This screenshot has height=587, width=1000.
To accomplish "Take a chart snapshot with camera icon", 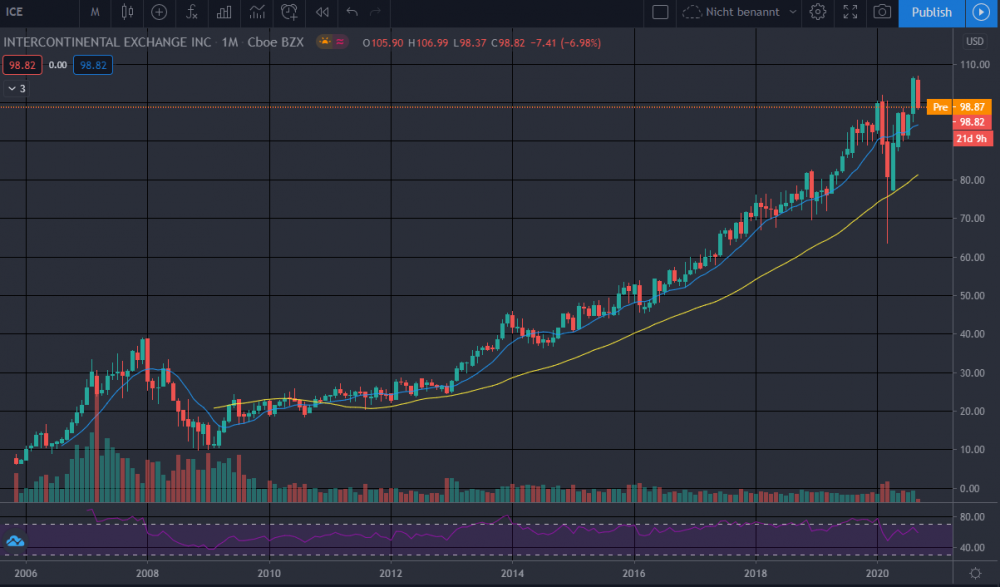I will [x=882, y=12].
